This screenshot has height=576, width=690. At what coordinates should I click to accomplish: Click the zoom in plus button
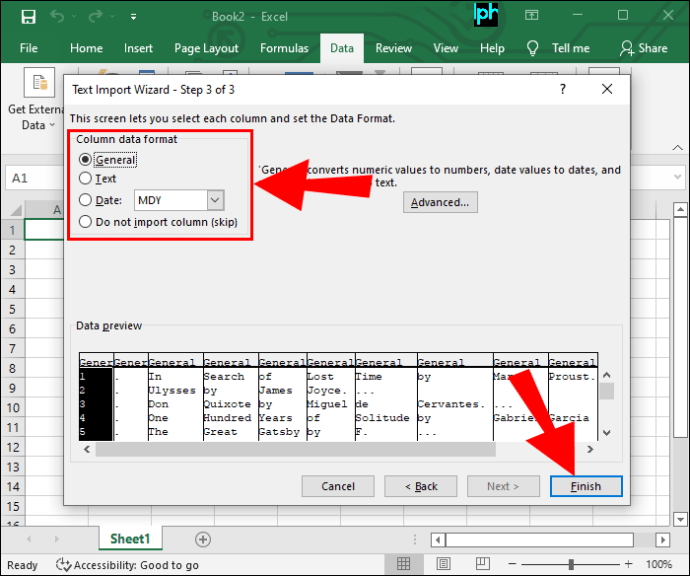628,564
